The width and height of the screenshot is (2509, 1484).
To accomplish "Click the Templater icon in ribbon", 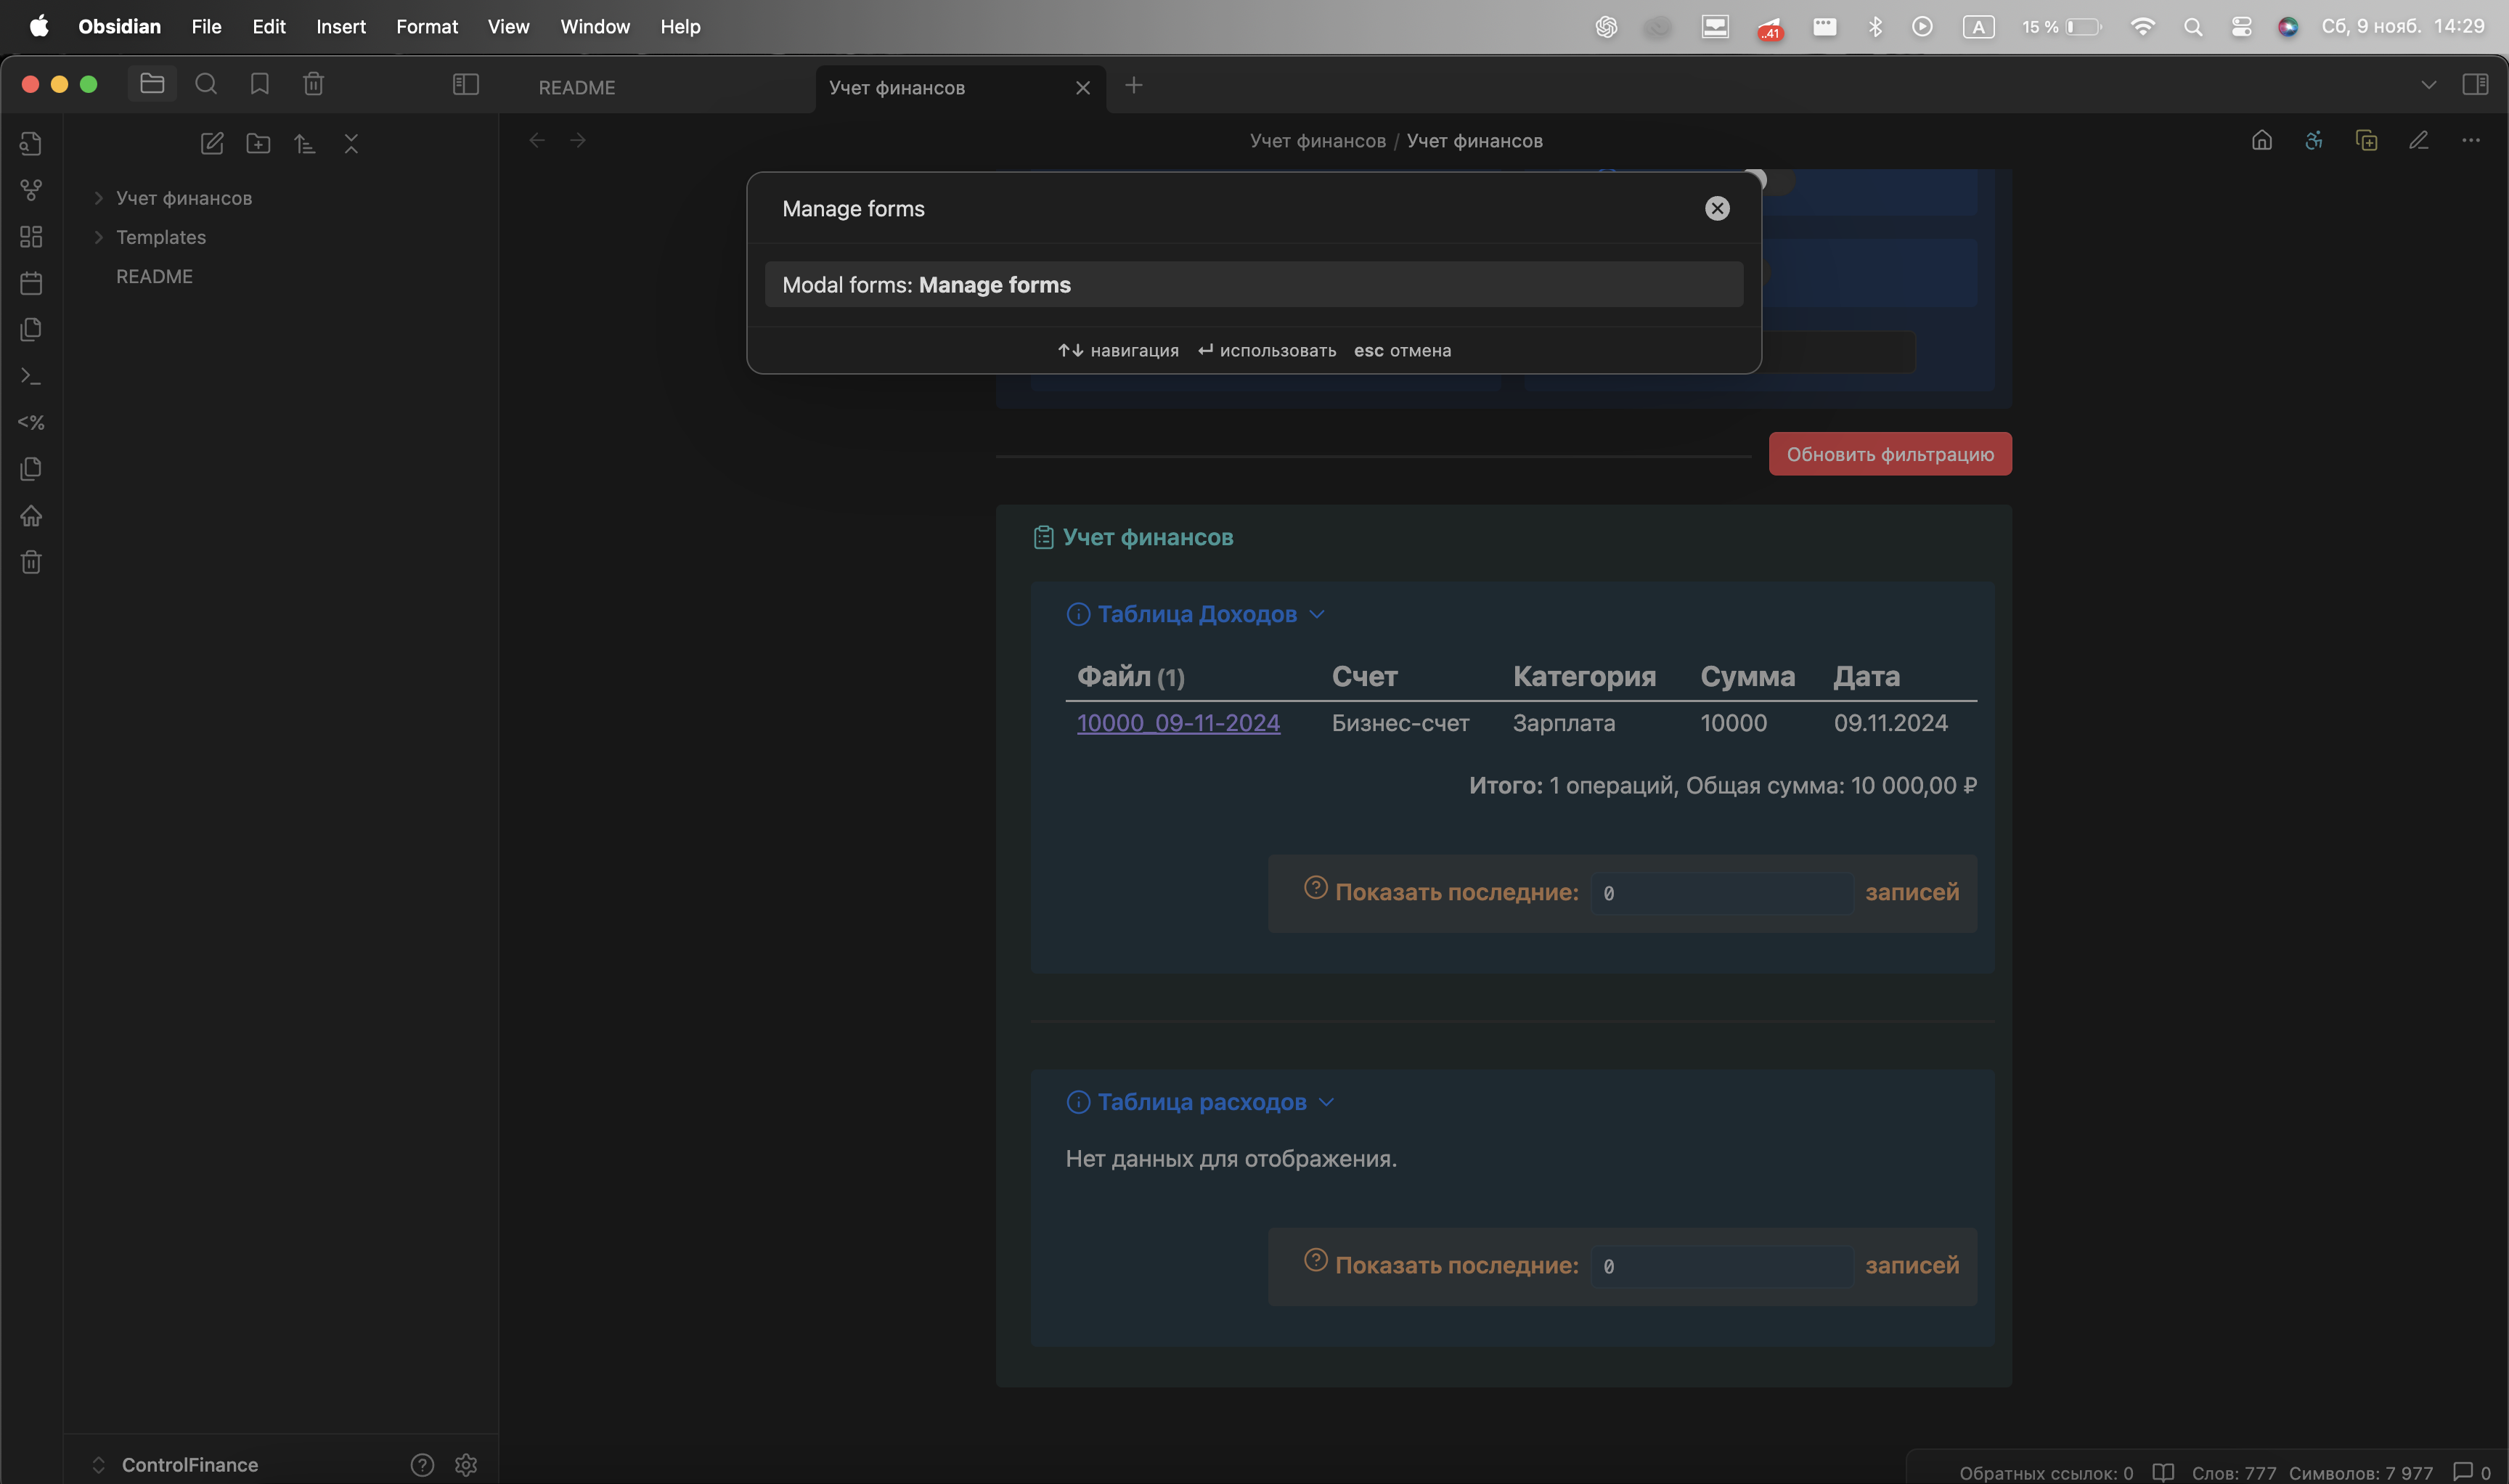I will 31,422.
